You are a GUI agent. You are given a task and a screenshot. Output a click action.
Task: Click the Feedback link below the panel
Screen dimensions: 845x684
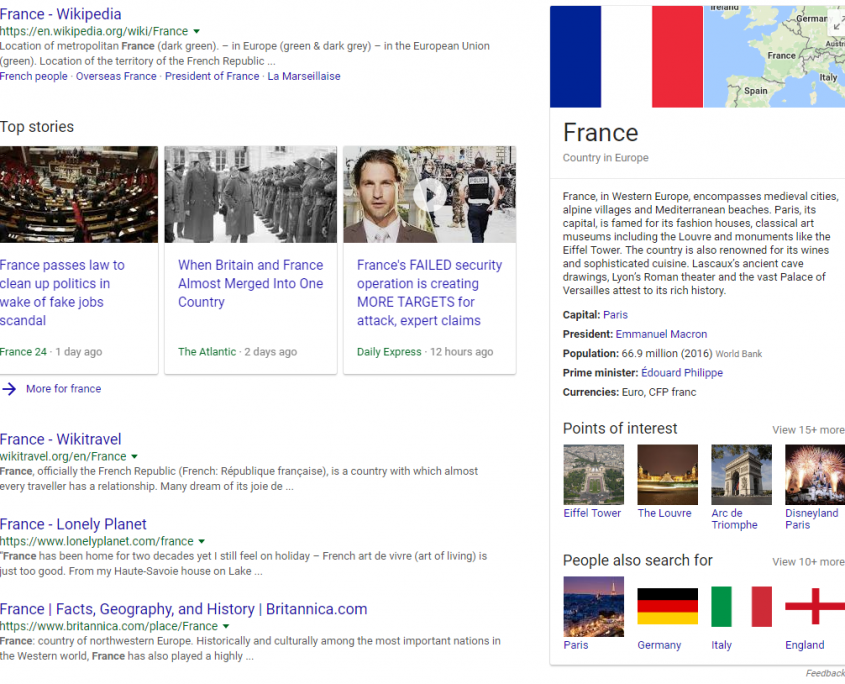824,674
